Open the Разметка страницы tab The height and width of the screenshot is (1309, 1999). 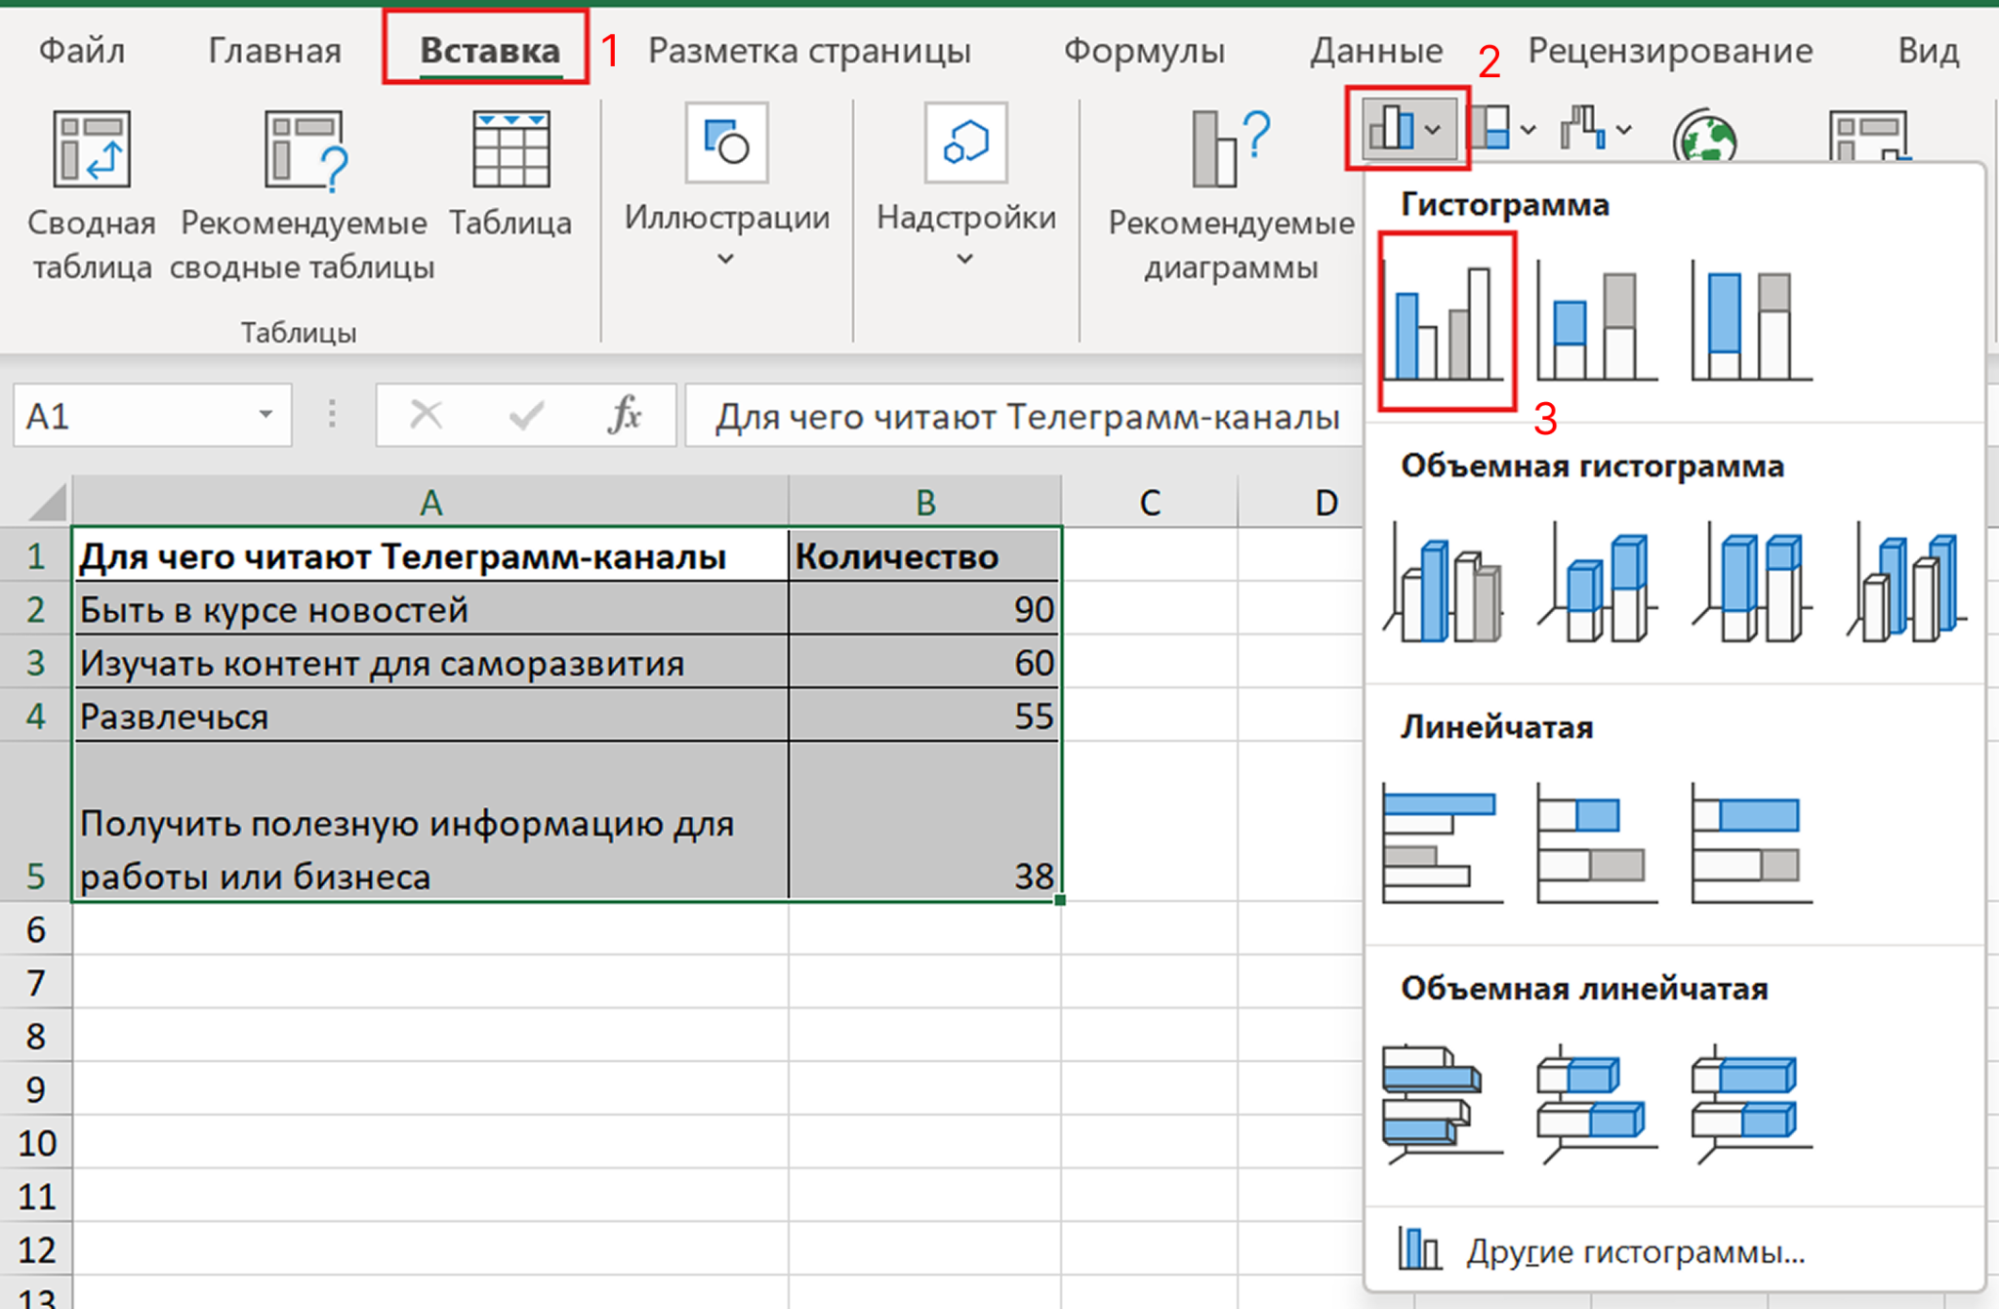pos(809,50)
